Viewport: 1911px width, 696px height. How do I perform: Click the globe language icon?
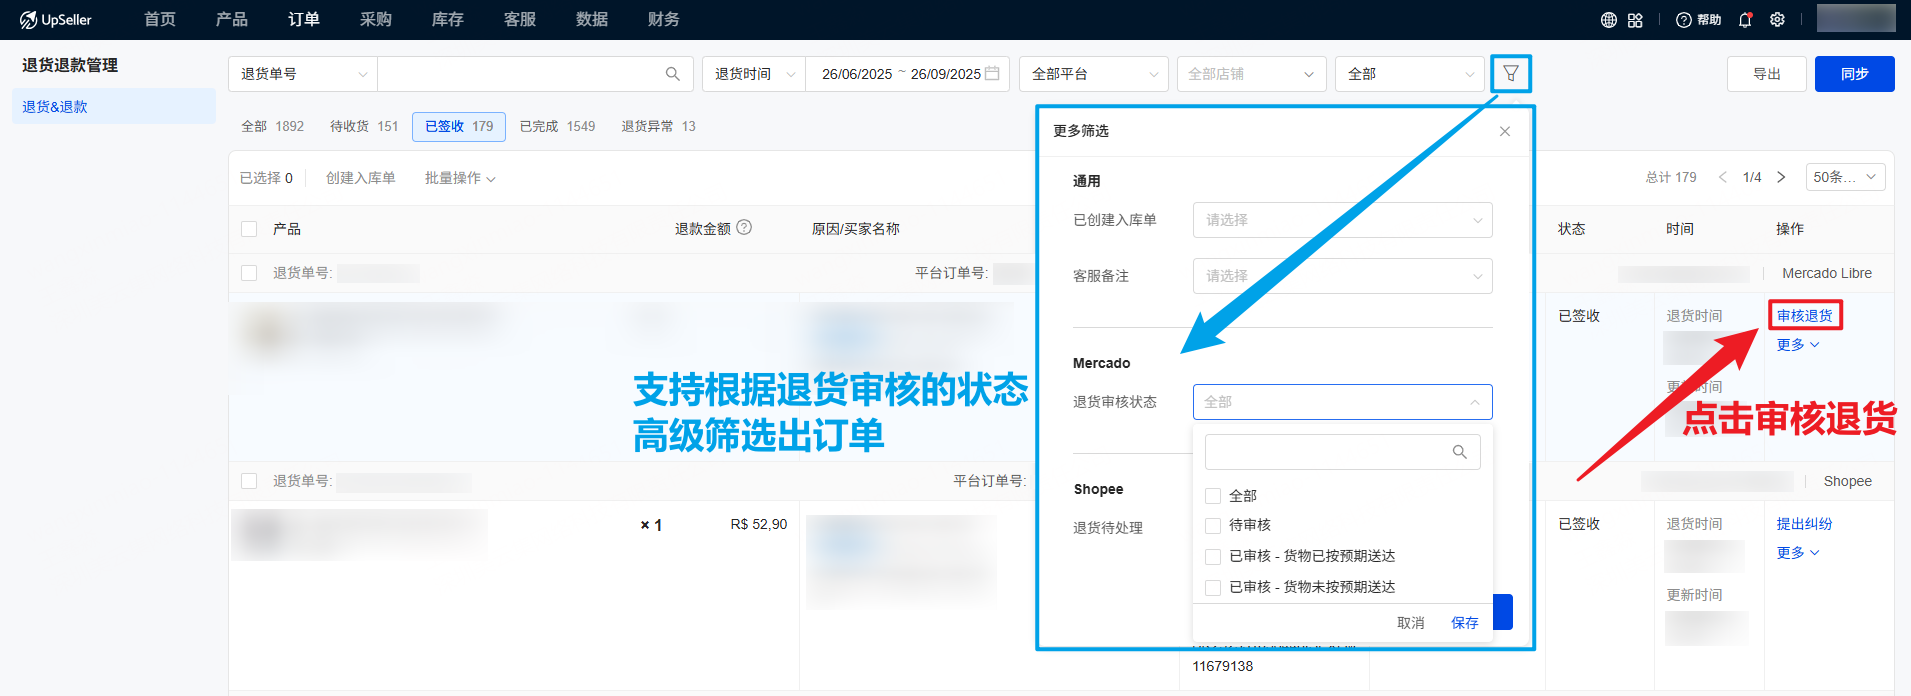tap(1608, 20)
